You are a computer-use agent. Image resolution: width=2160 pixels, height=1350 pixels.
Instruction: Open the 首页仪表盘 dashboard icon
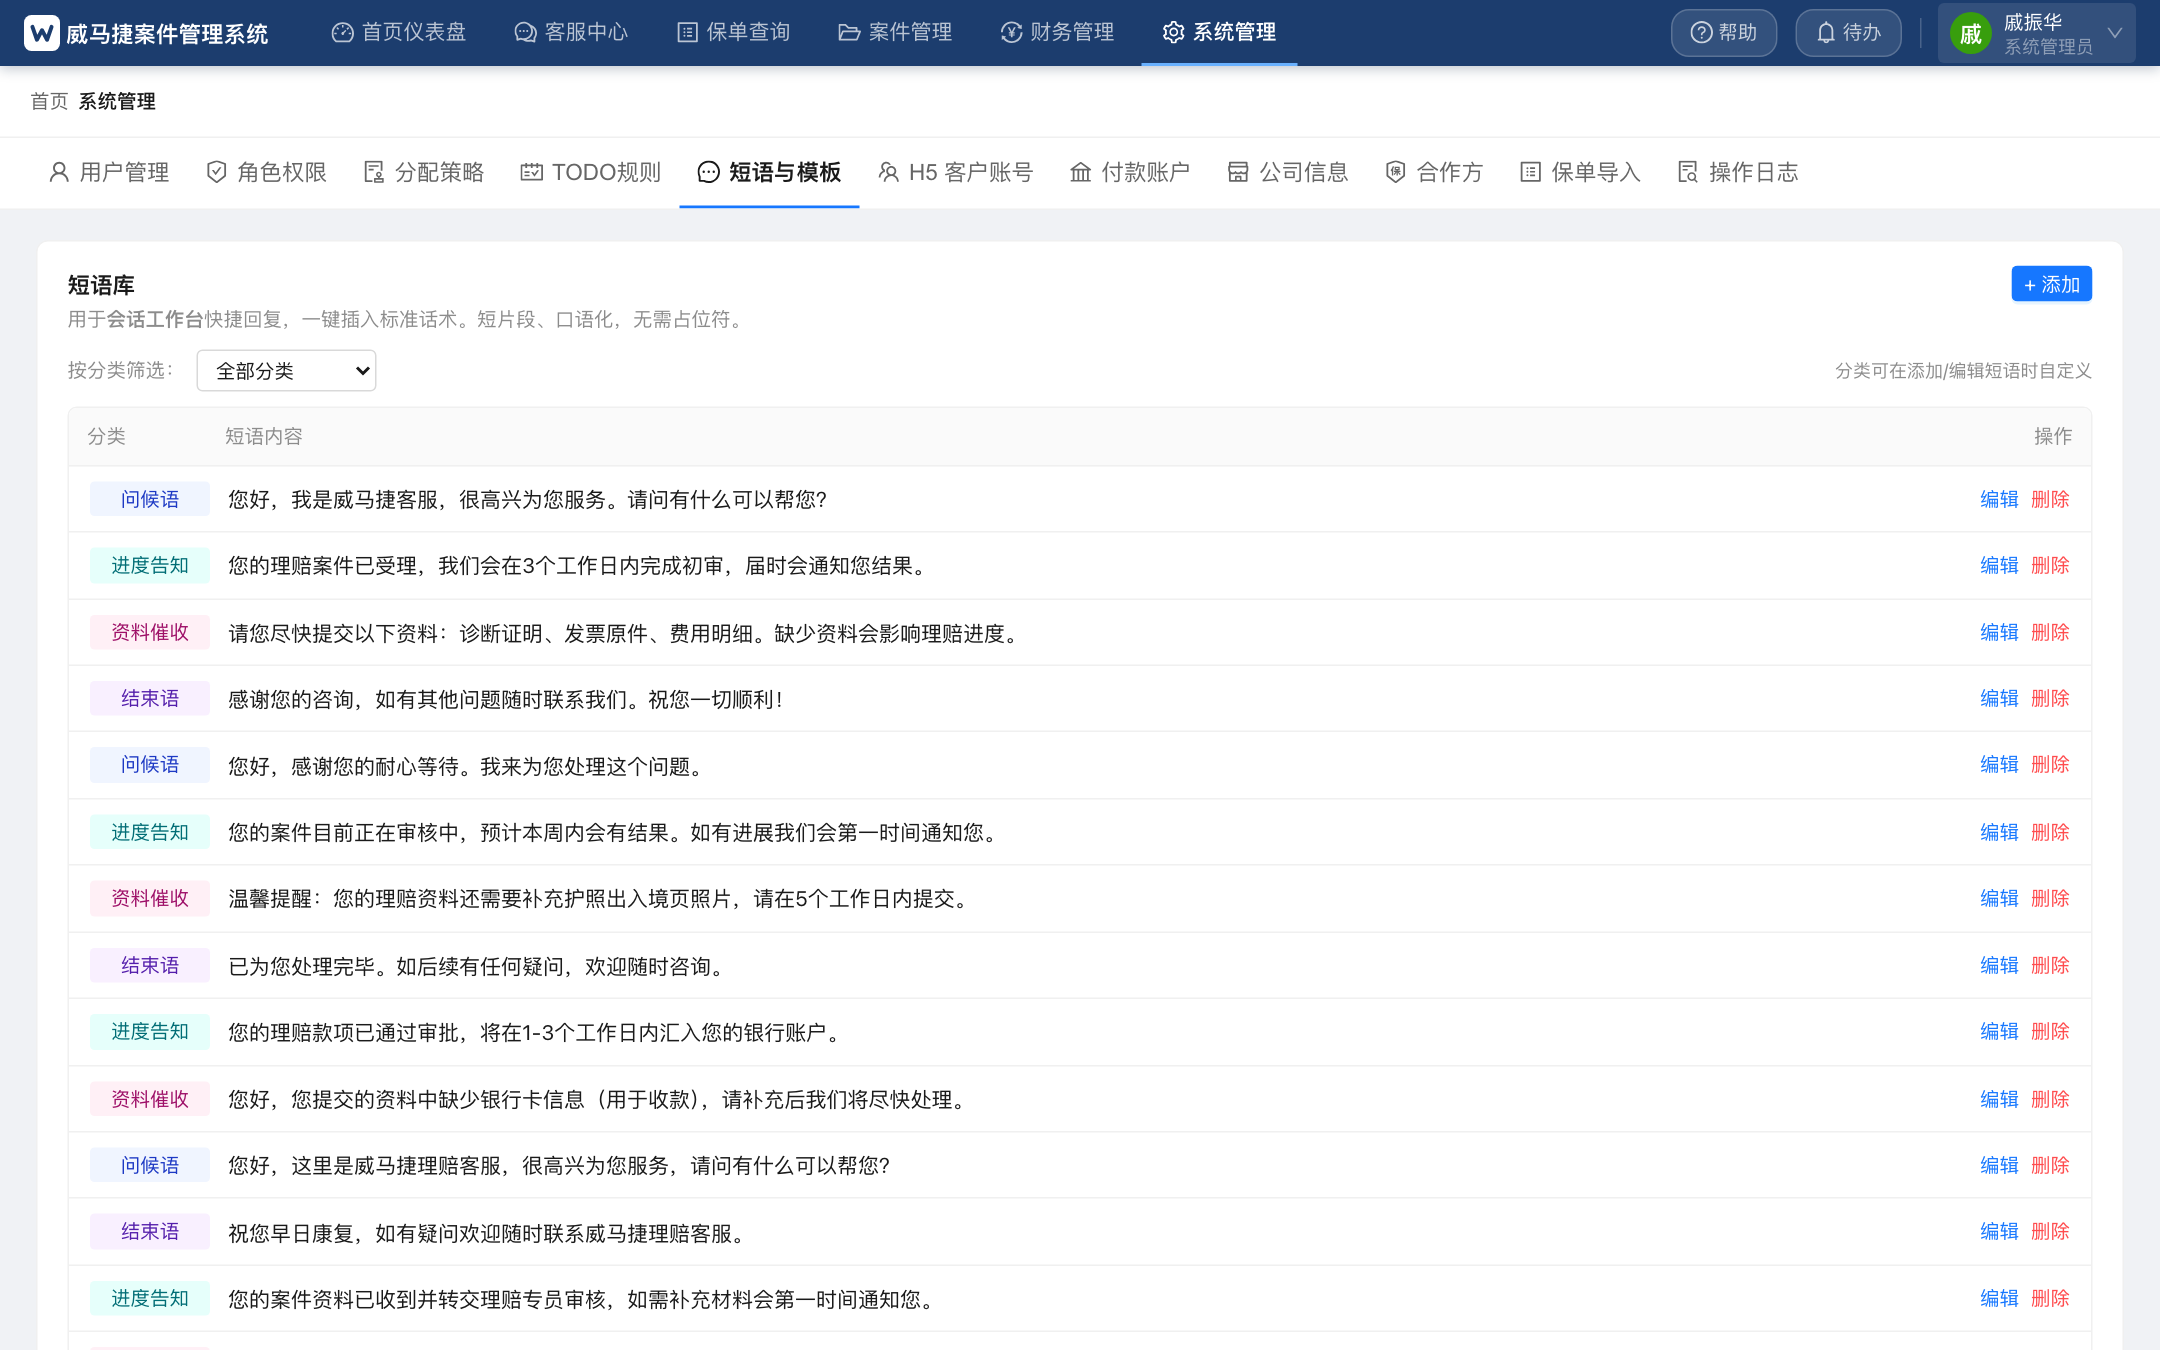pos(342,33)
